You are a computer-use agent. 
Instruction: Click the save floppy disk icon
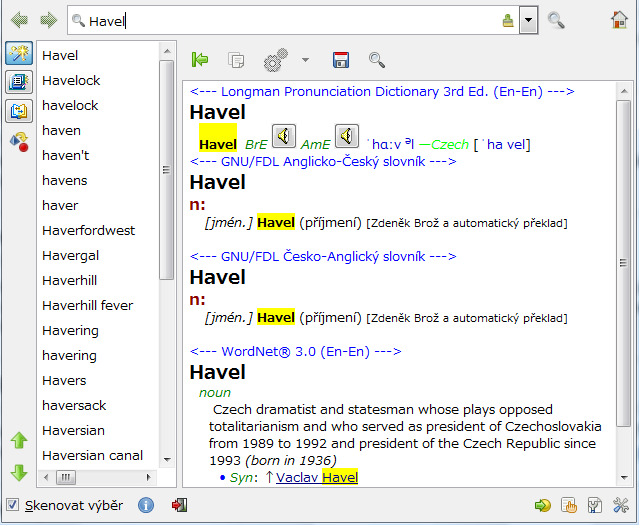click(x=341, y=60)
